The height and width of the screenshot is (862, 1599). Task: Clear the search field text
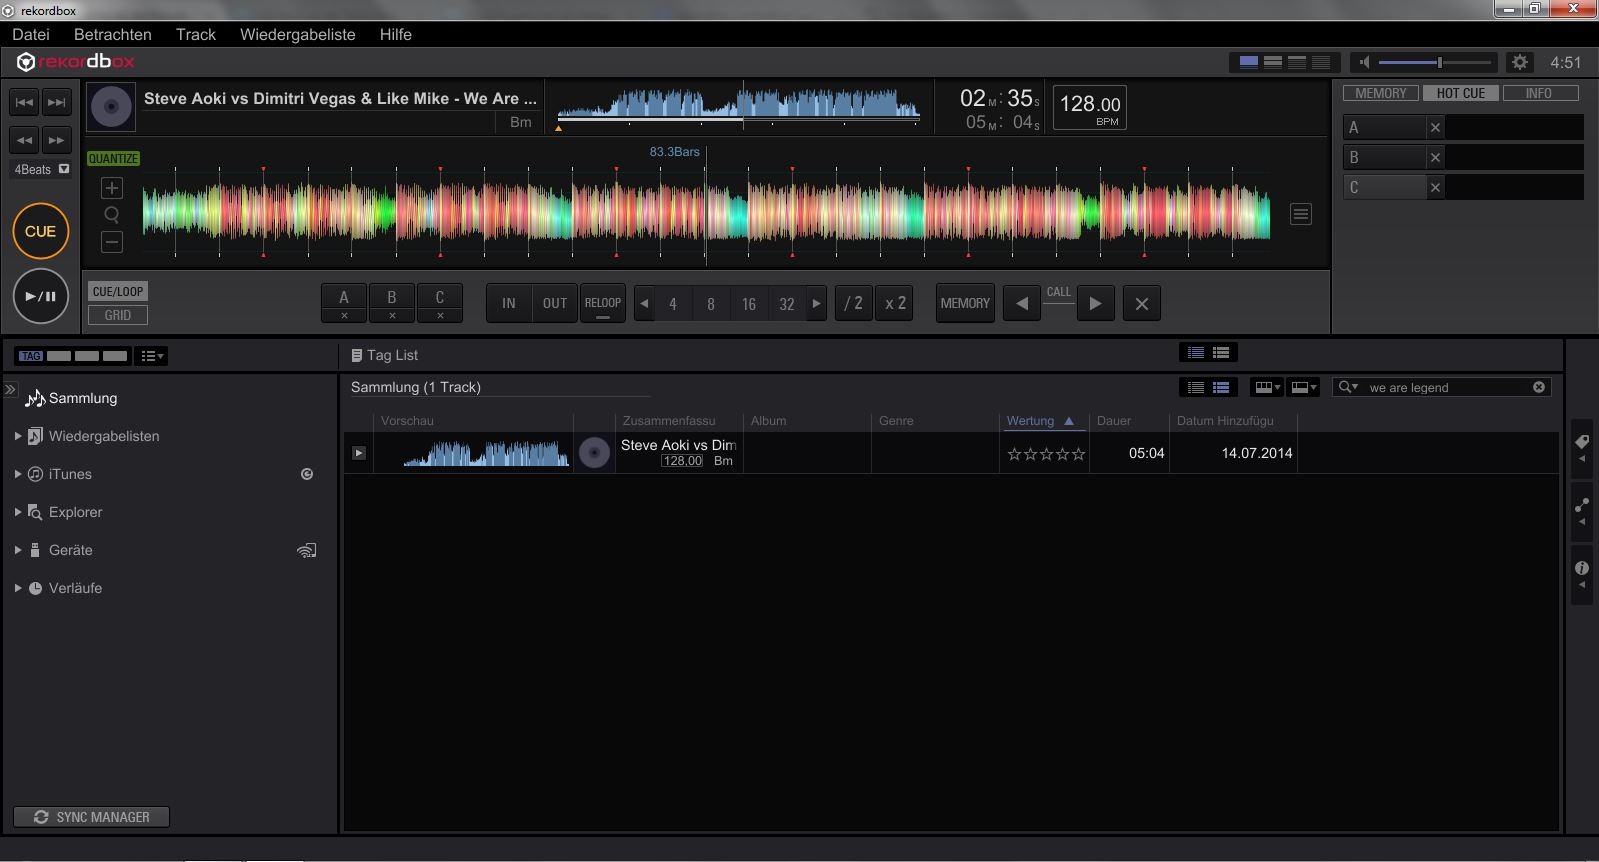coord(1539,387)
